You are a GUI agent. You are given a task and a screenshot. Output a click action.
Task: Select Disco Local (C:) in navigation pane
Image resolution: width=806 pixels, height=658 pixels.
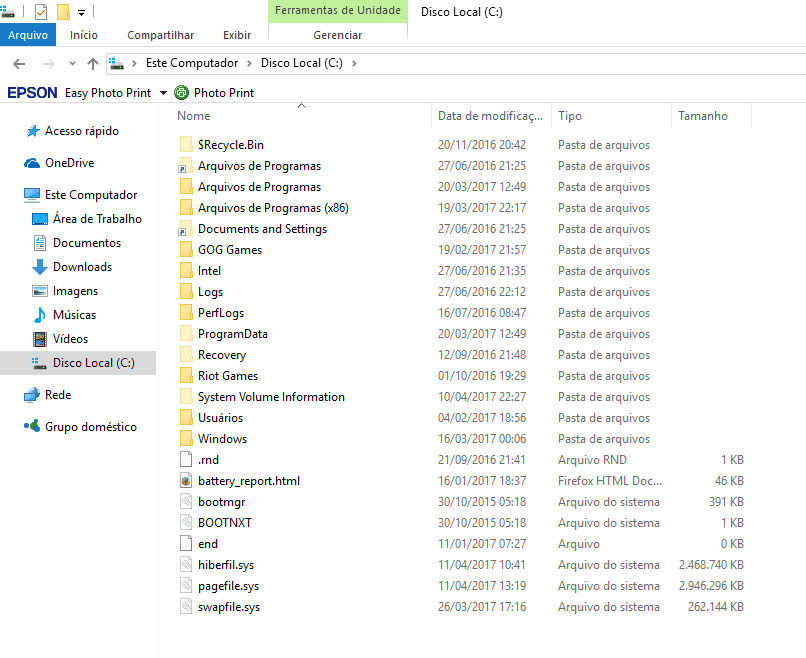tap(78, 363)
